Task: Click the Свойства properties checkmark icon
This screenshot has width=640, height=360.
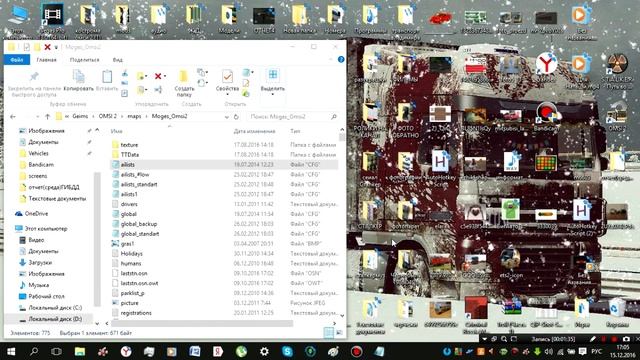Action: click(x=227, y=76)
